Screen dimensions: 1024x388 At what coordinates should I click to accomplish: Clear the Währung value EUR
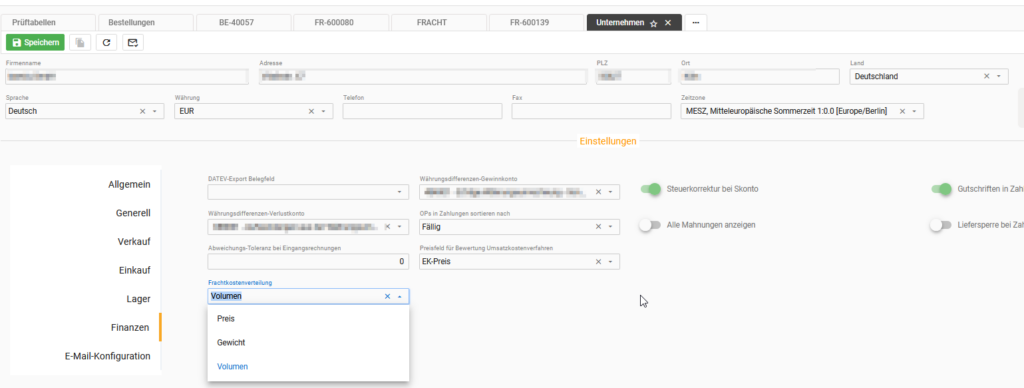pos(312,112)
